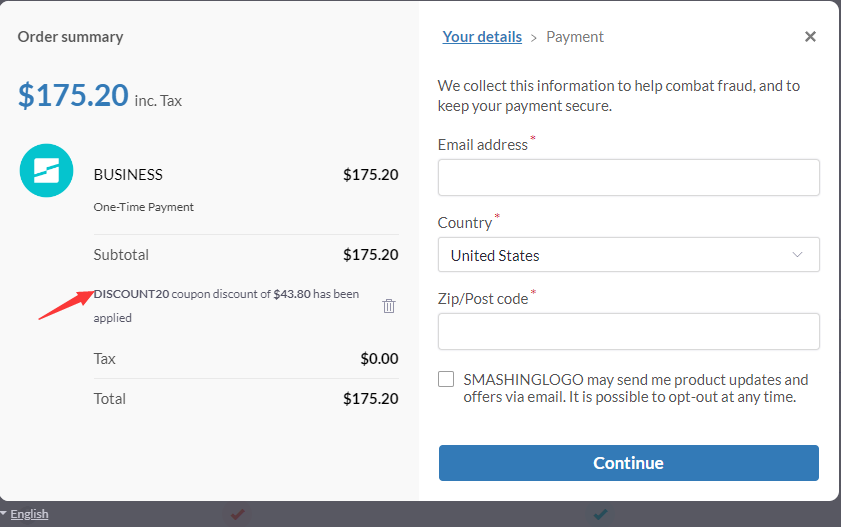Screen dimensions: 841x527
Task: Click into the Zip/Post code field
Action: pyautogui.click(x=628, y=331)
